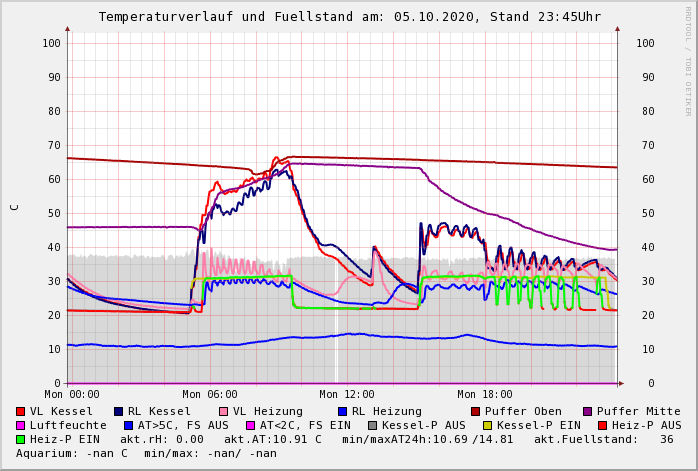Viewport: 698px width, 471px height.
Task: Click the Mon 00:00 time axis label
Action: (x=71, y=395)
